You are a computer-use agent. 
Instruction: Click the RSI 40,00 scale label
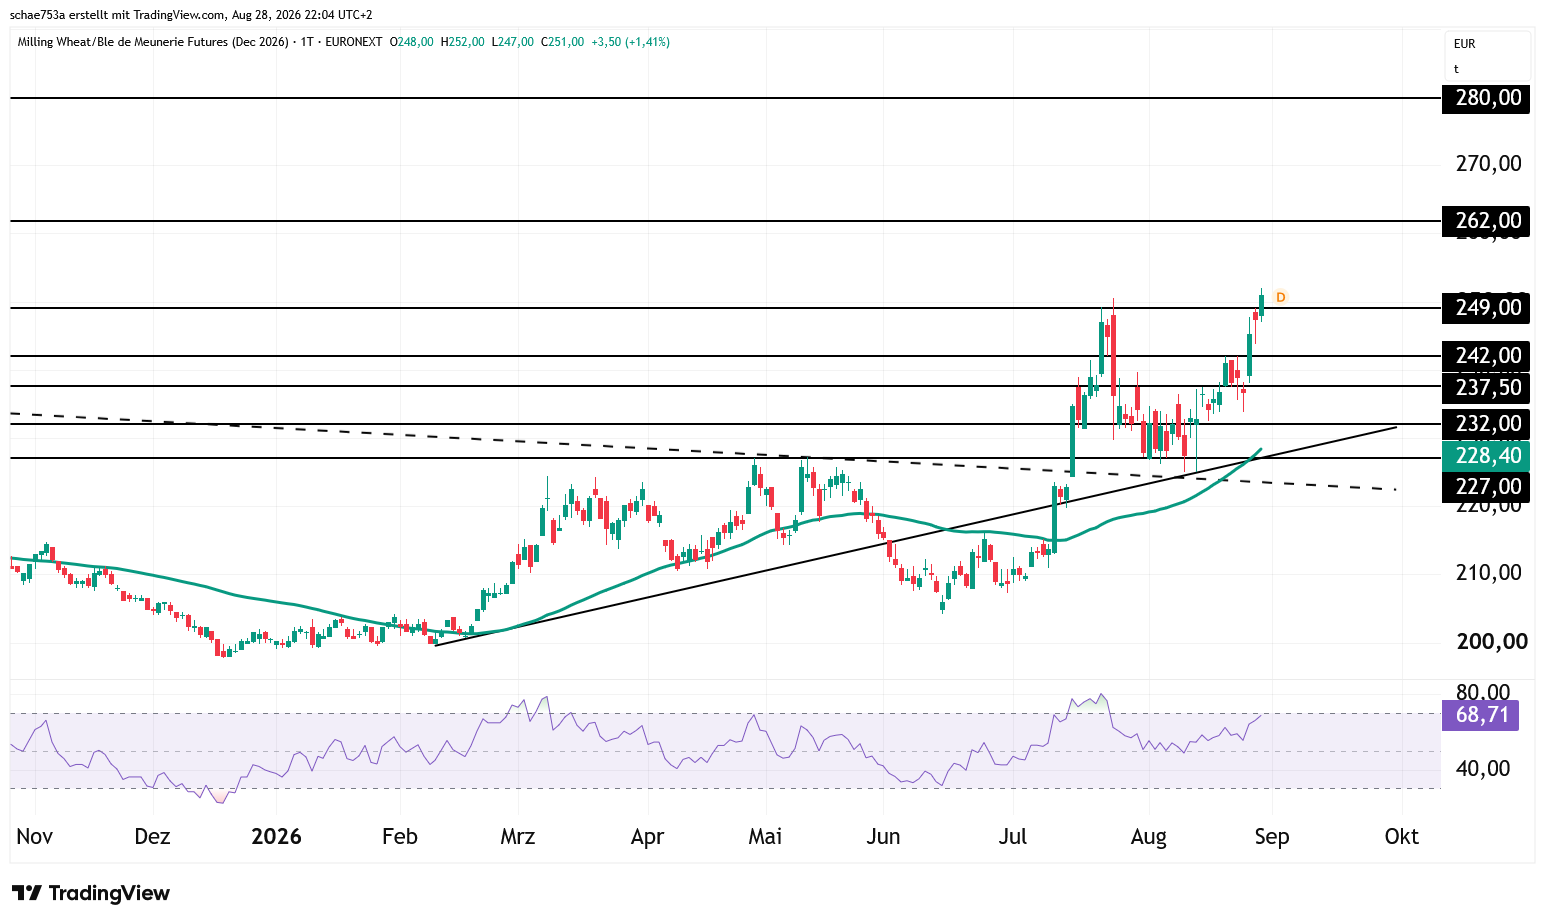click(x=1483, y=768)
